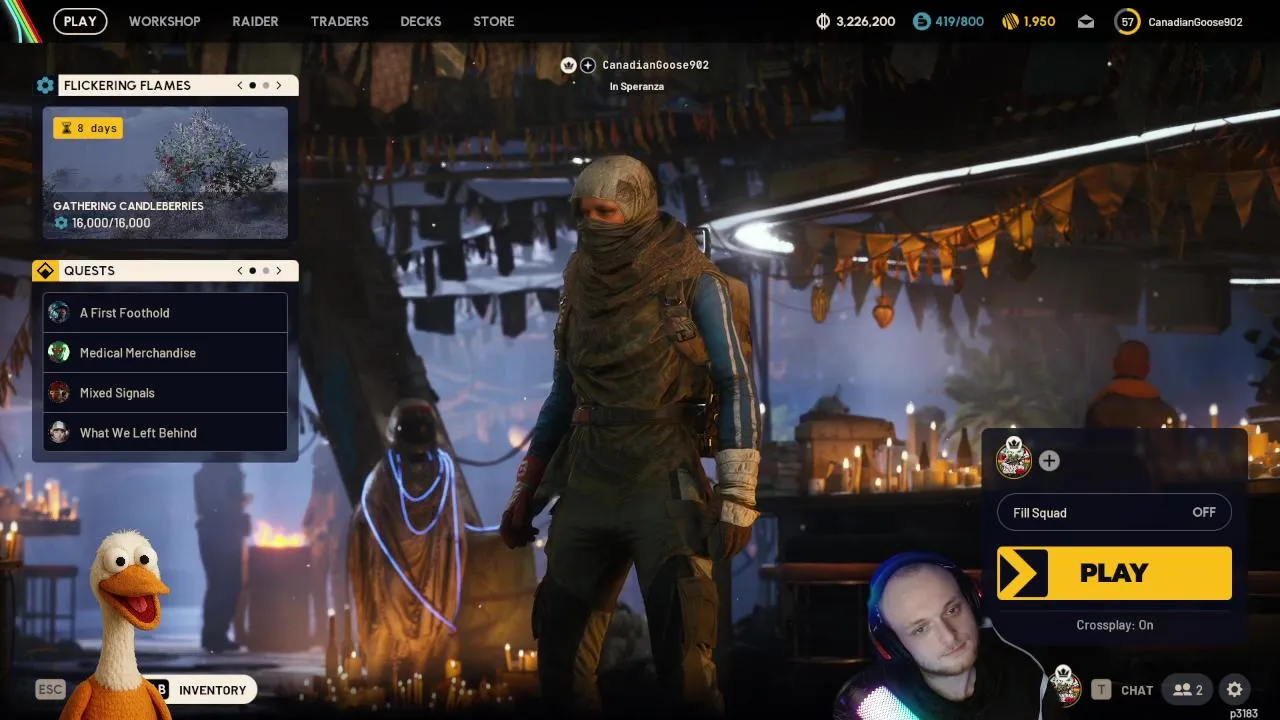Viewport: 1280px width, 720px height.
Task: Open Gathering Candleberries event card
Action: (x=165, y=173)
